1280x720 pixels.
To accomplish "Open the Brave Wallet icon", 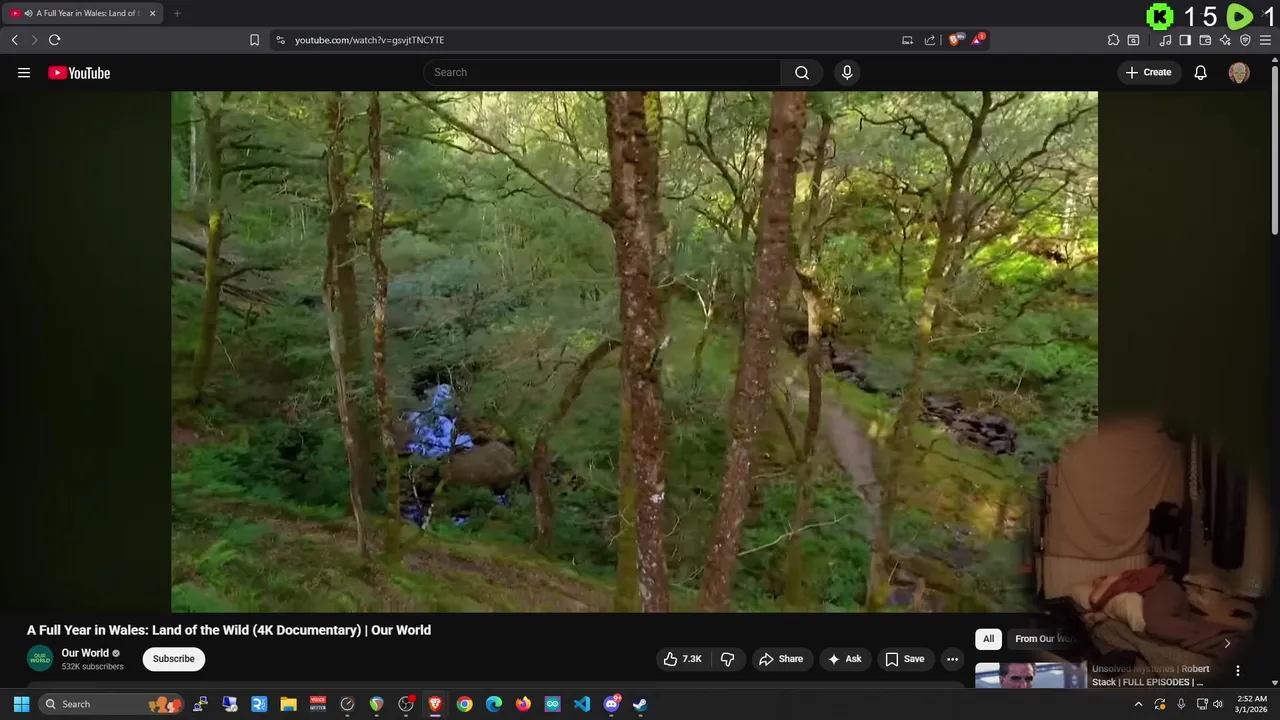I will (1205, 40).
